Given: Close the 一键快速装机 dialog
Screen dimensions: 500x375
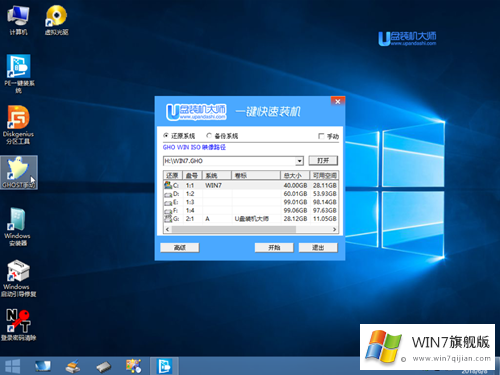Looking at the screenshot, I should coord(338,101).
